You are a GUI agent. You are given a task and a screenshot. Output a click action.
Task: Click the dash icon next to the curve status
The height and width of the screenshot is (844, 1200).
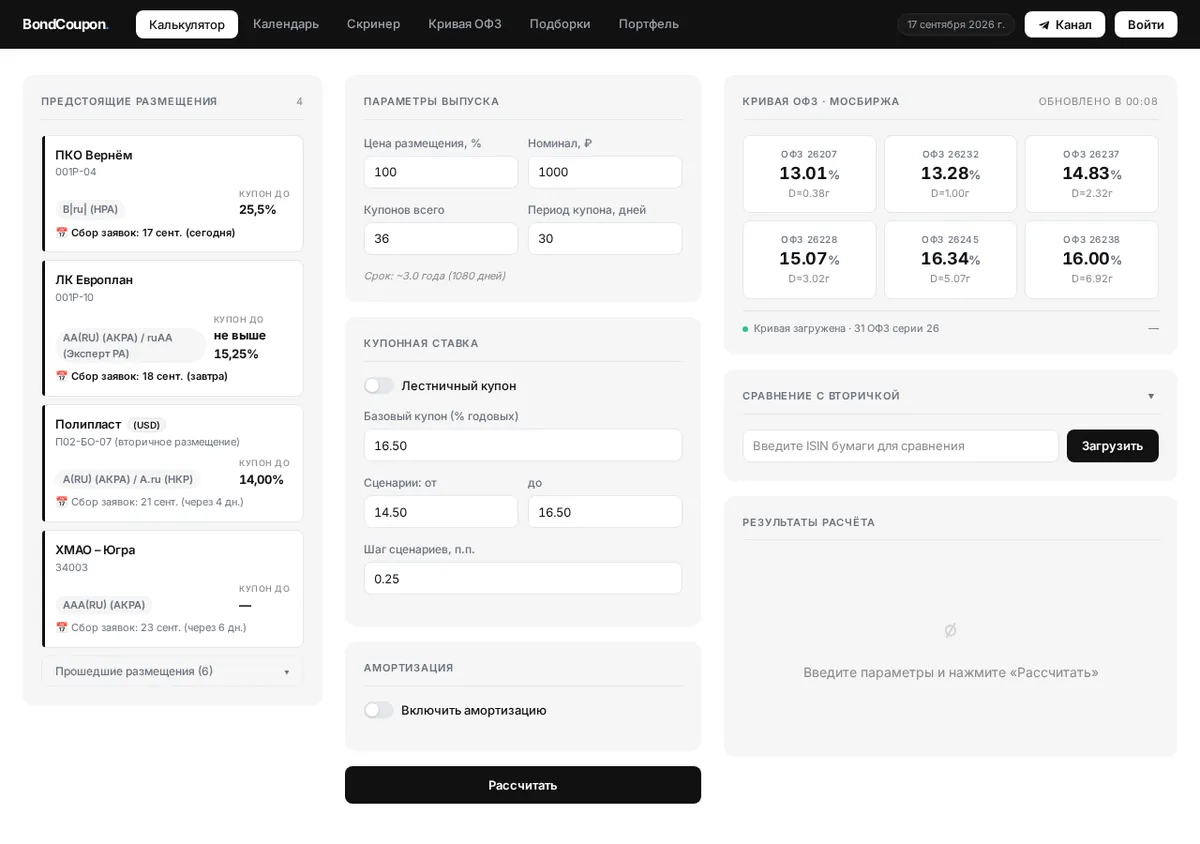[1153, 328]
